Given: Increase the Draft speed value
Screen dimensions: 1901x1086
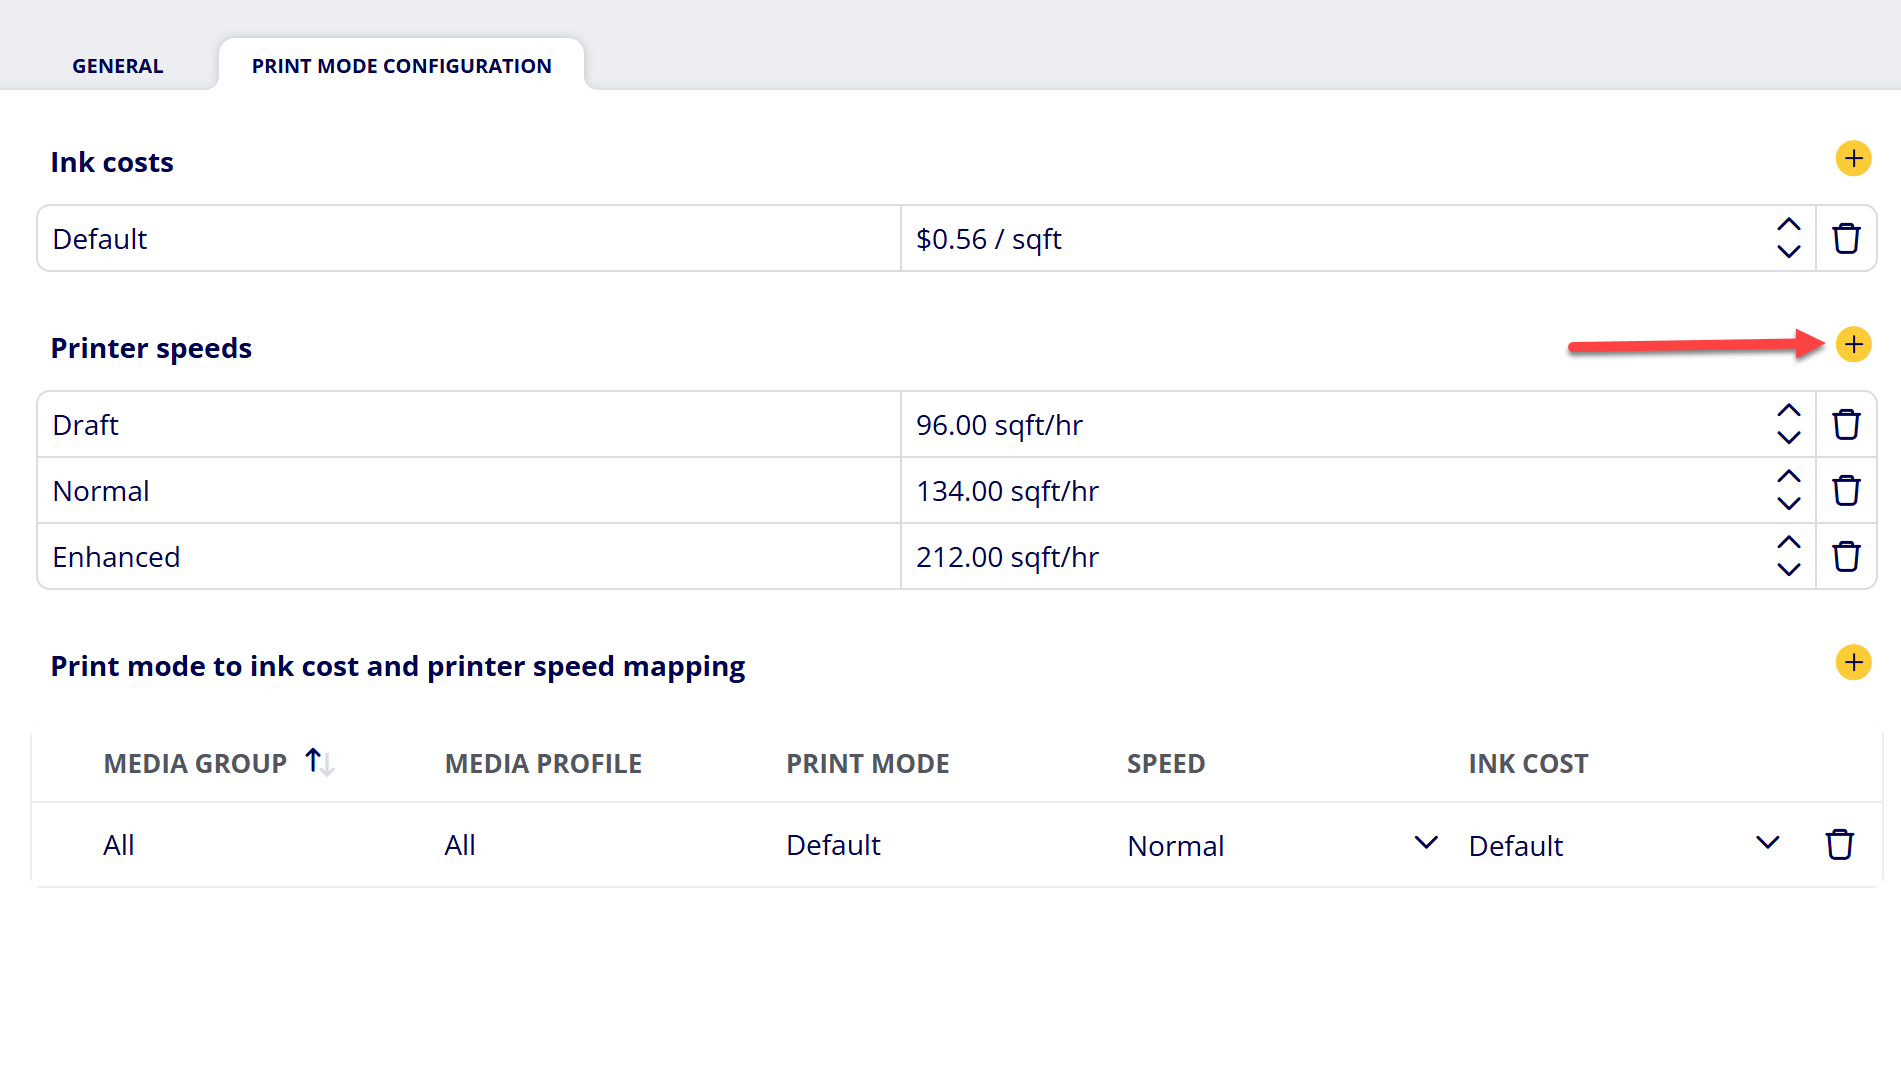Looking at the screenshot, I should 1789,411.
